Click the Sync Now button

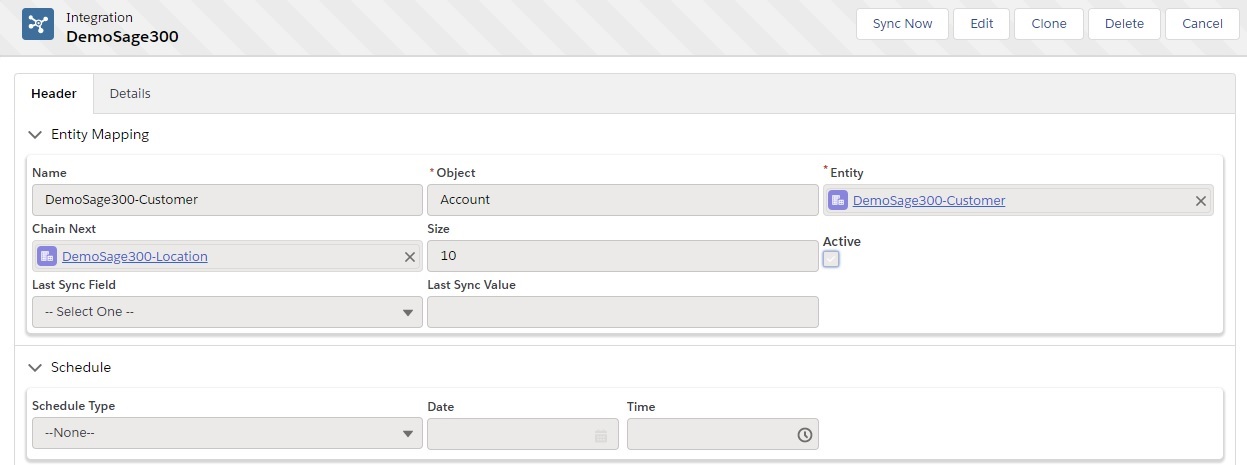click(x=902, y=24)
